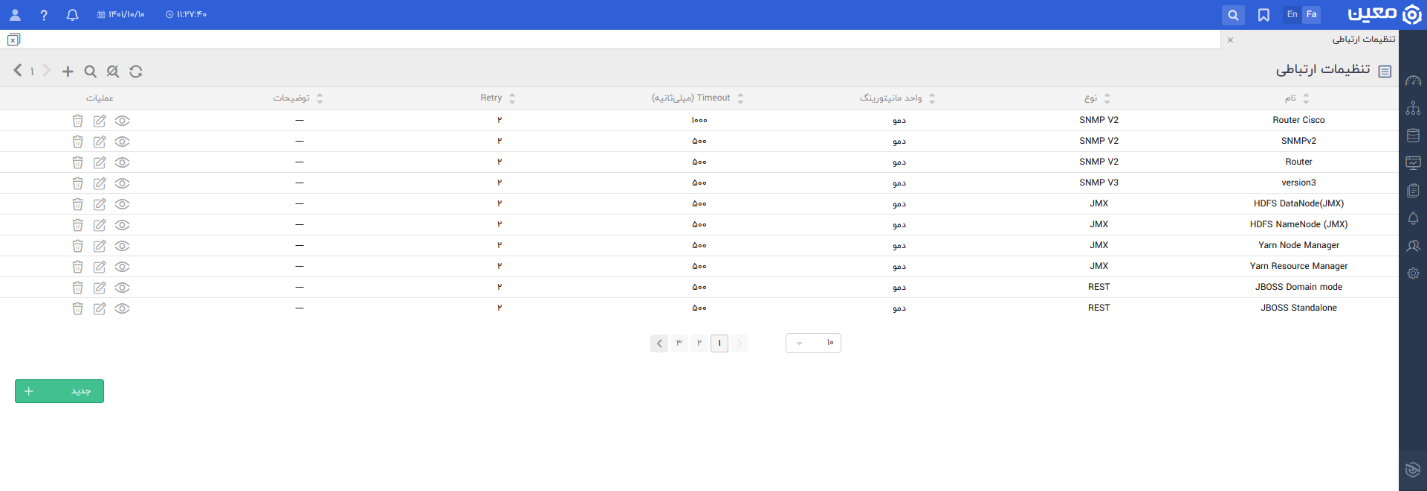Add new item with toolbar plus

(68, 71)
